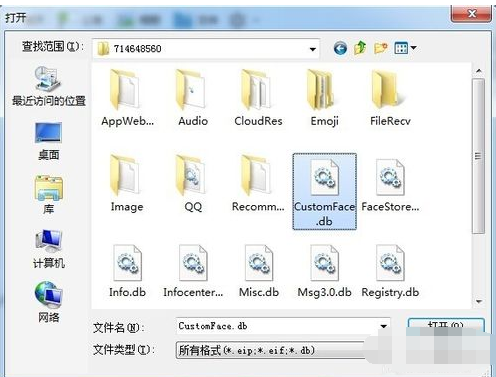Screen dimensions: 496x377
Task: Select the Infocenter... file
Action: pyautogui.click(x=193, y=271)
